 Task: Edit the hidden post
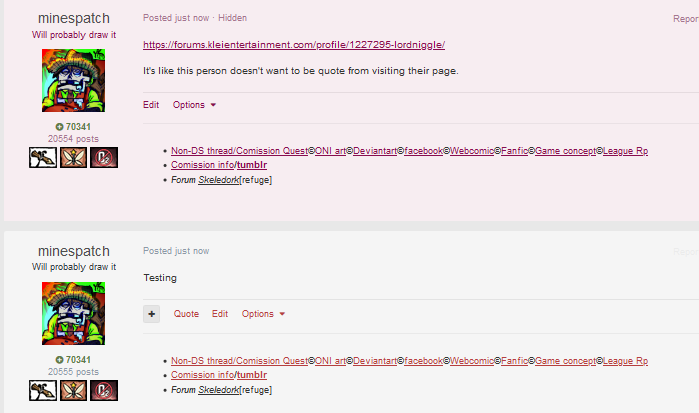point(151,104)
